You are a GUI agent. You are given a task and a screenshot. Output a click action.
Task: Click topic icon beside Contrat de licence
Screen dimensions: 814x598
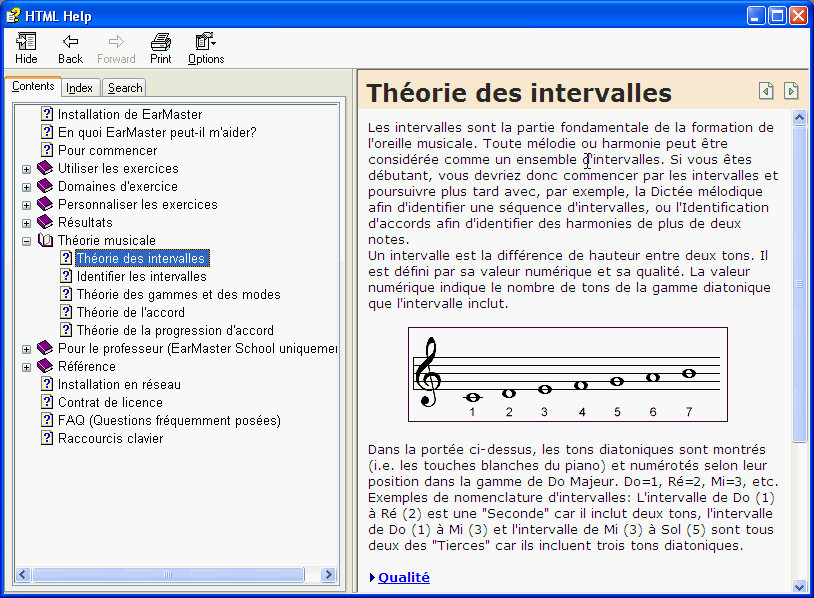coord(47,402)
